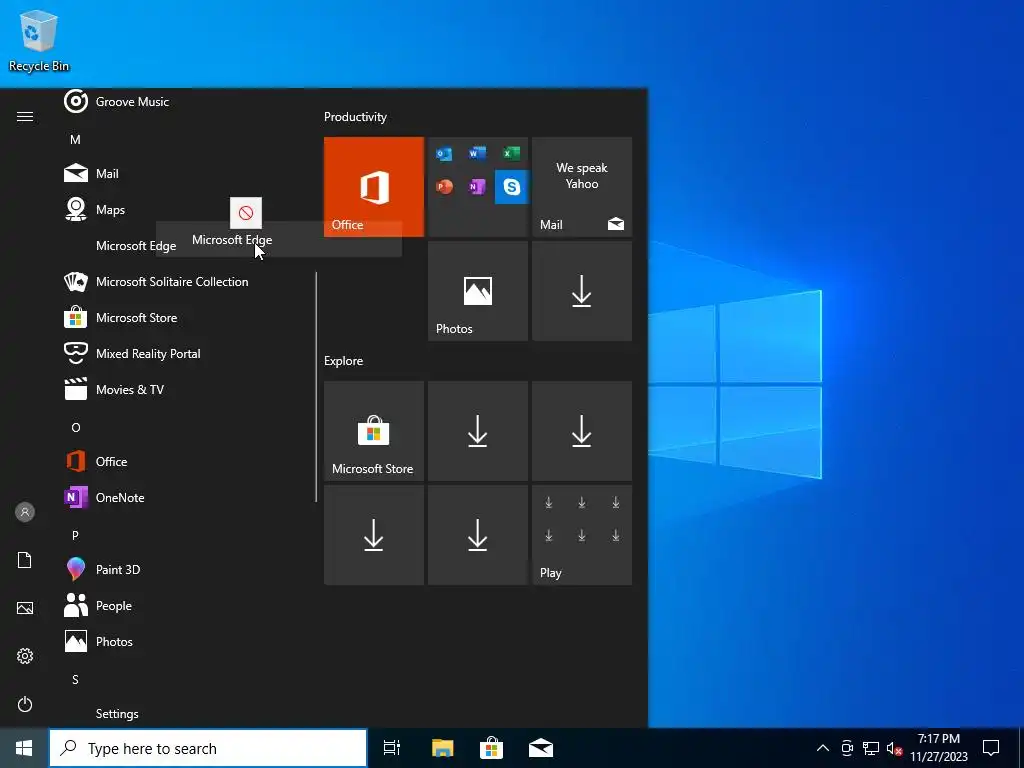Open People app
Viewport: 1024px width, 768px height.
point(185,605)
